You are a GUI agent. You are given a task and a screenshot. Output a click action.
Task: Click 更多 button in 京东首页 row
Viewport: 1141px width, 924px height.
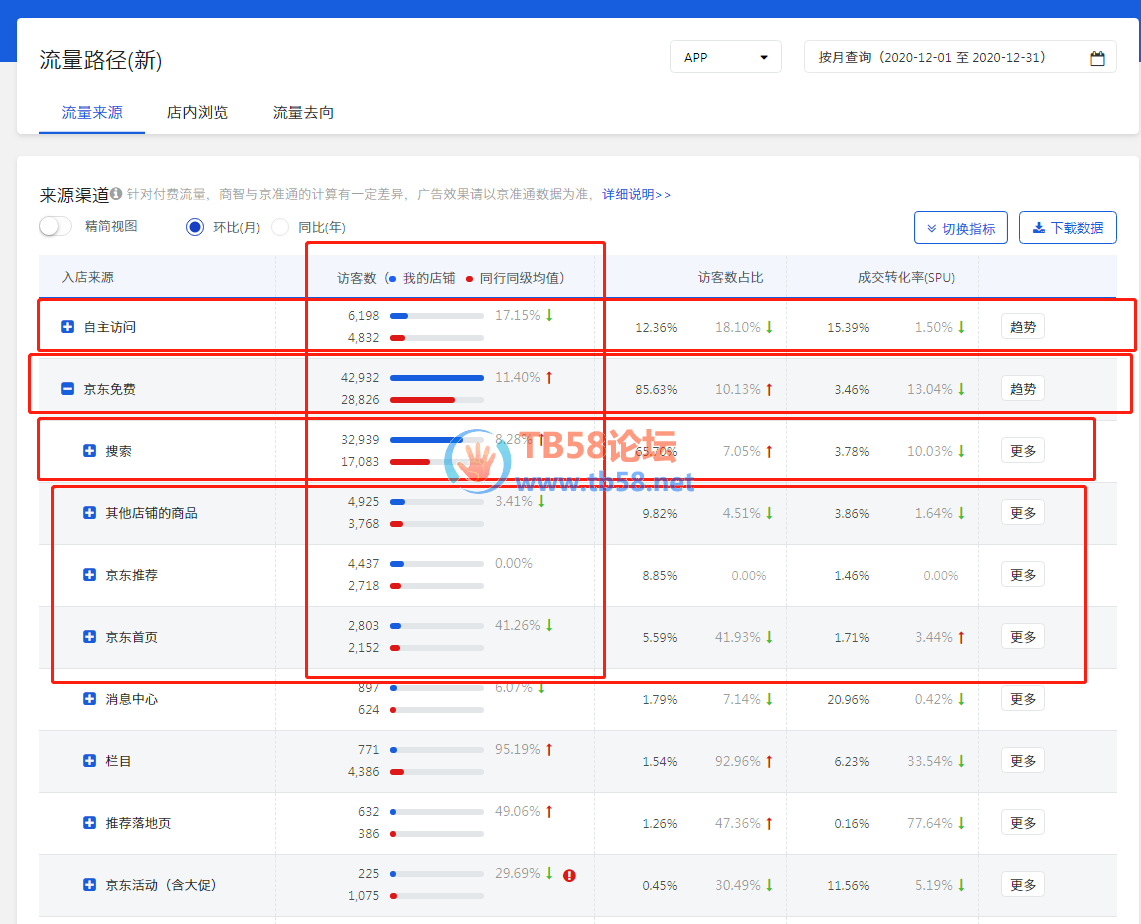point(1022,637)
